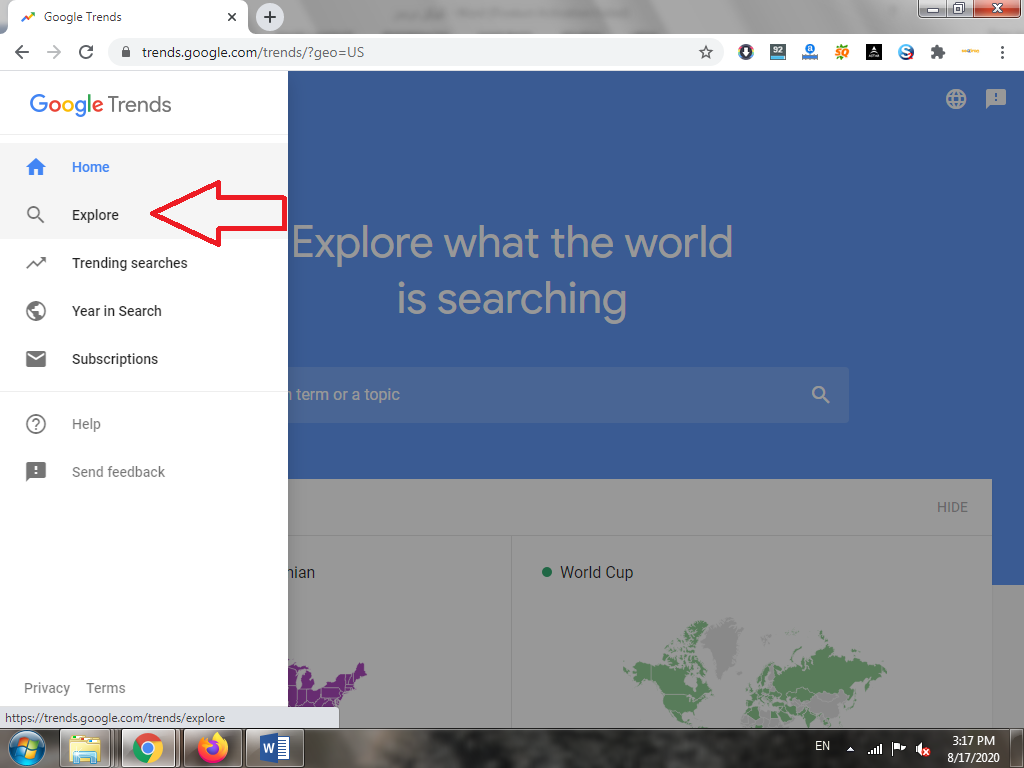Click the Help question mark icon
Image resolution: width=1024 pixels, height=768 pixels.
(x=36, y=424)
